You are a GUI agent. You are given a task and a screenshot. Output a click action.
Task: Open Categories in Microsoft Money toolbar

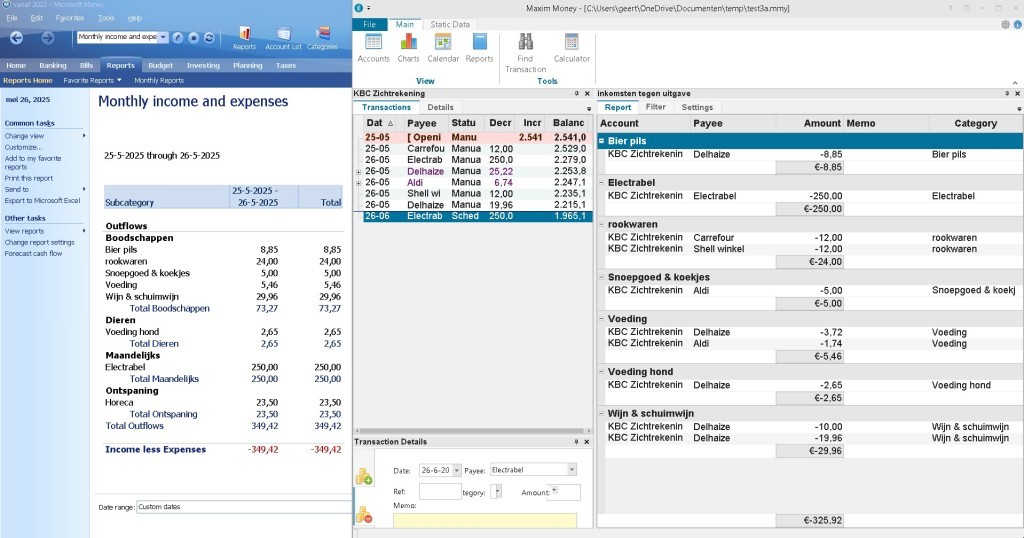pos(322,38)
